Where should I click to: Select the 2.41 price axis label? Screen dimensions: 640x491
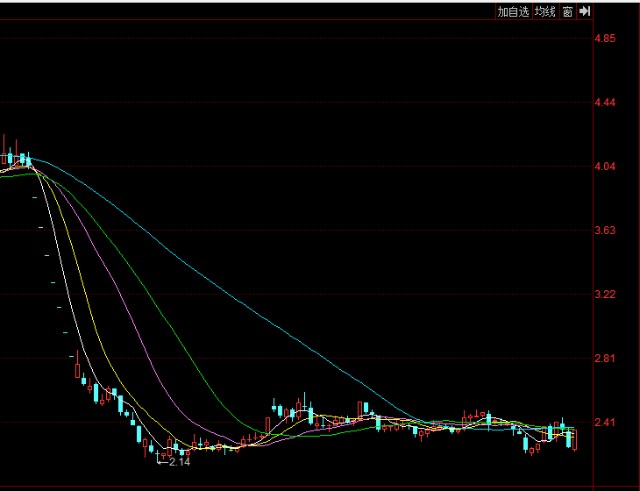coord(605,422)
